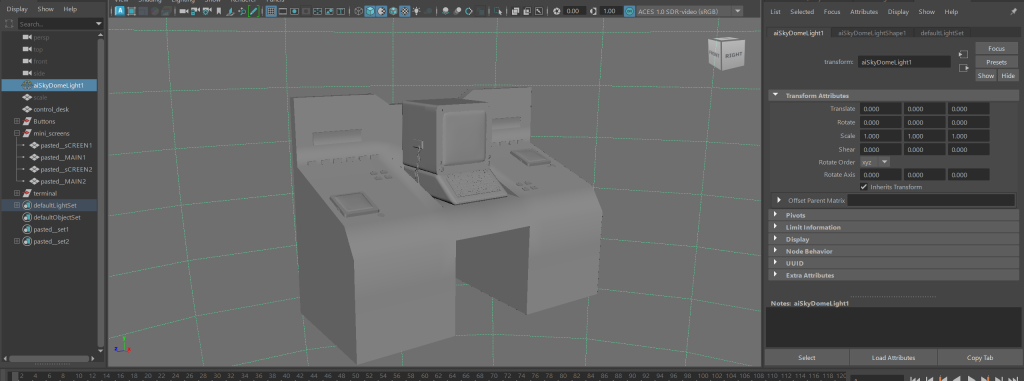1024x381 pixels.
Task: Click the Gamma contrast icon
Action: [x=593, y=11]
